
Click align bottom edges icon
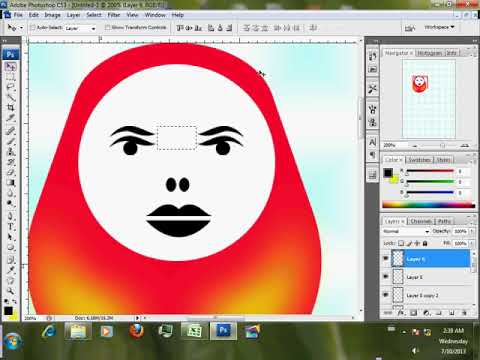pyautogui.click(x=198, y=28)
